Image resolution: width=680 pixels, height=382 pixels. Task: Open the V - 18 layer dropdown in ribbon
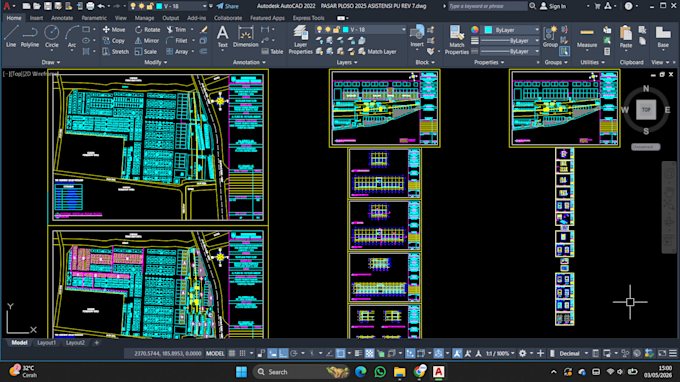[x=361, y=29]
